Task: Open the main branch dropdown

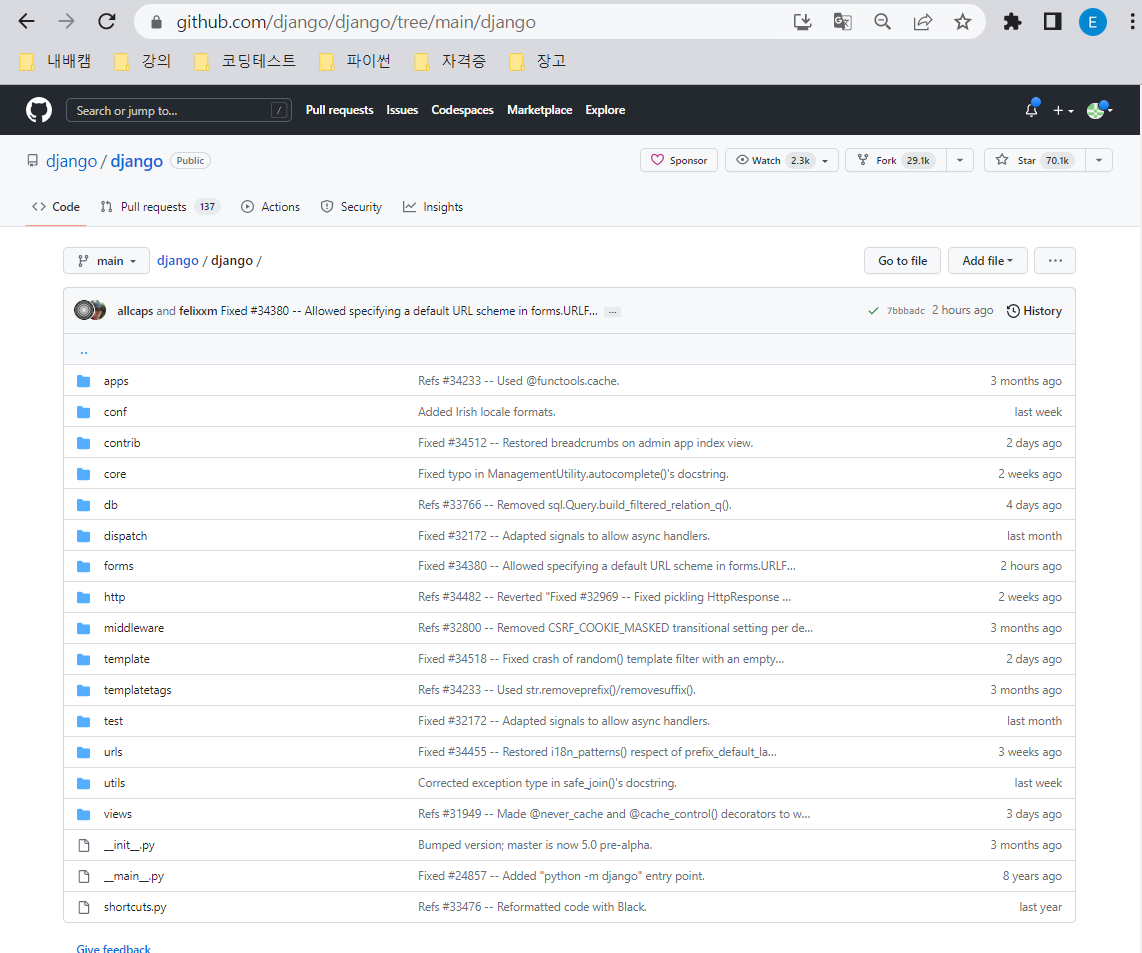Action: (106, 261)
